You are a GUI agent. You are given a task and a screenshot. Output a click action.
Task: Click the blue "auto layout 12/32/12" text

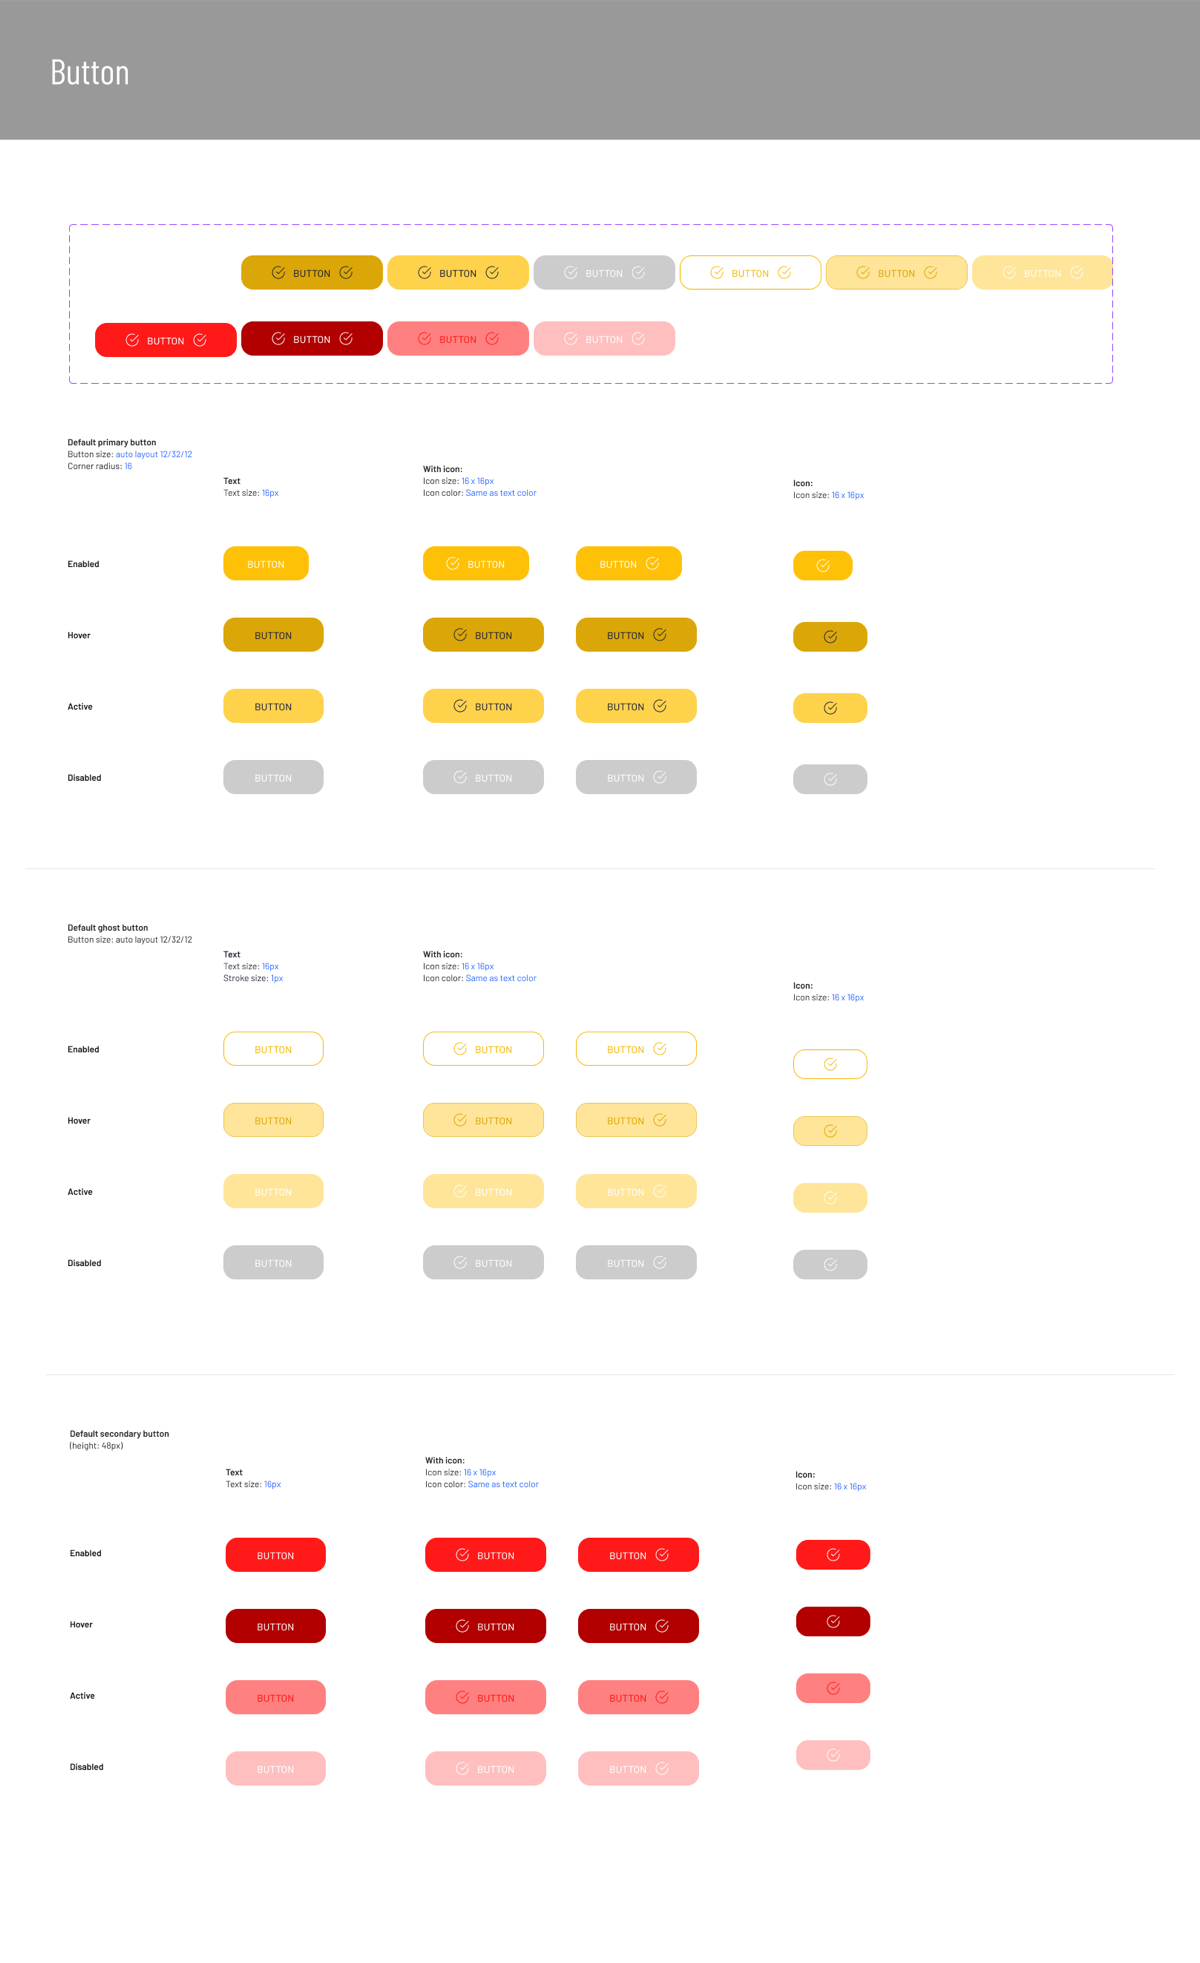click(154, 455)
